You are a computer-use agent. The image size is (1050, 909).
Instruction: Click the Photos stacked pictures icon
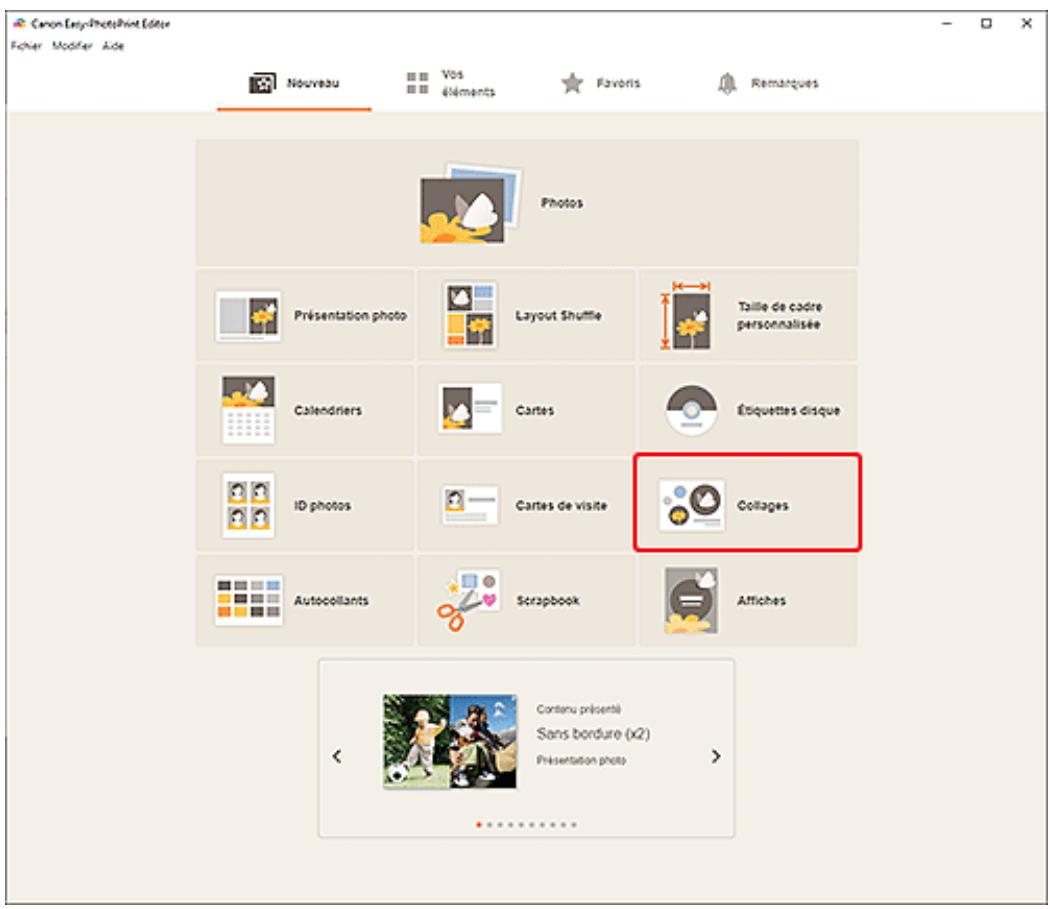click(x=471, y=204)
